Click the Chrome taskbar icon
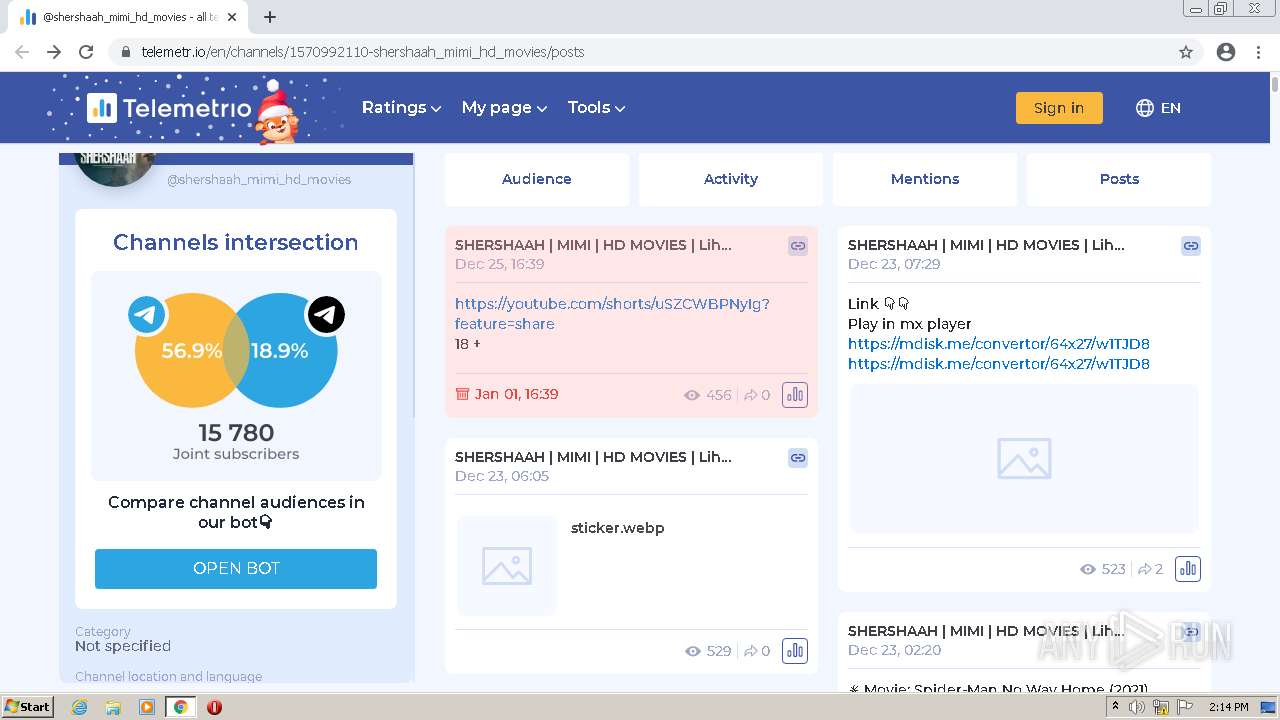 [180, 707]
